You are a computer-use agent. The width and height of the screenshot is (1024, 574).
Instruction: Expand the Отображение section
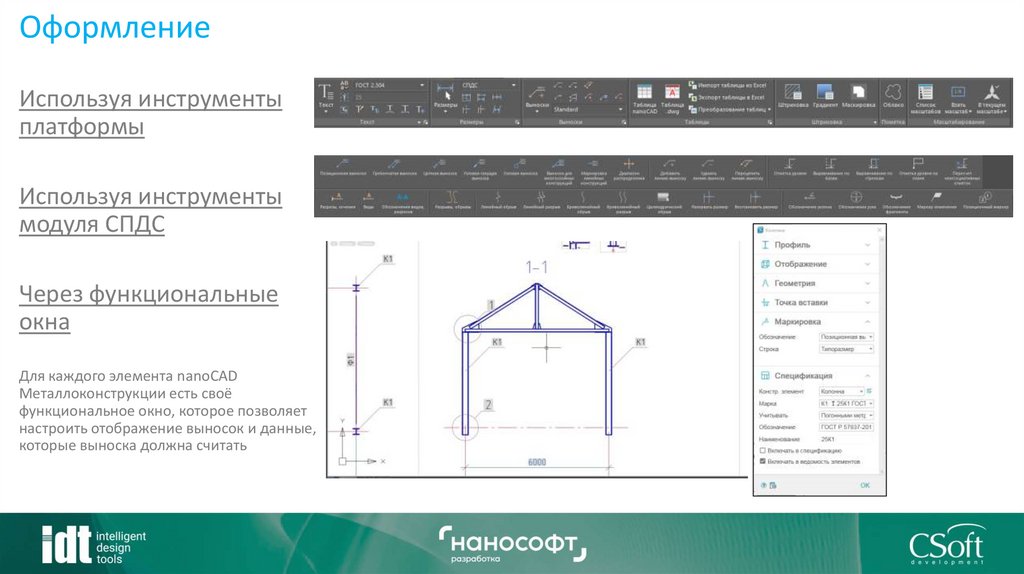click(x=816, y=264)
